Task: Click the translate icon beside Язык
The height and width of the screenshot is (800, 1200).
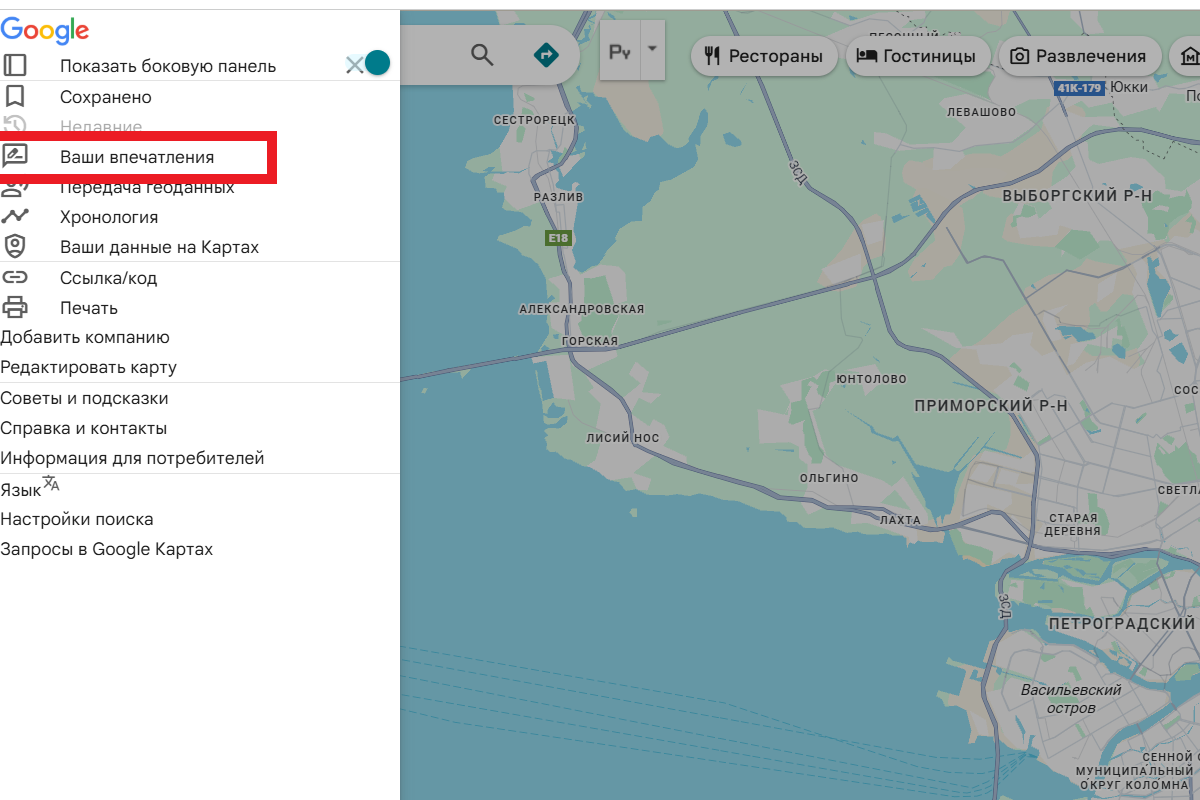Action: click(48, 481)
